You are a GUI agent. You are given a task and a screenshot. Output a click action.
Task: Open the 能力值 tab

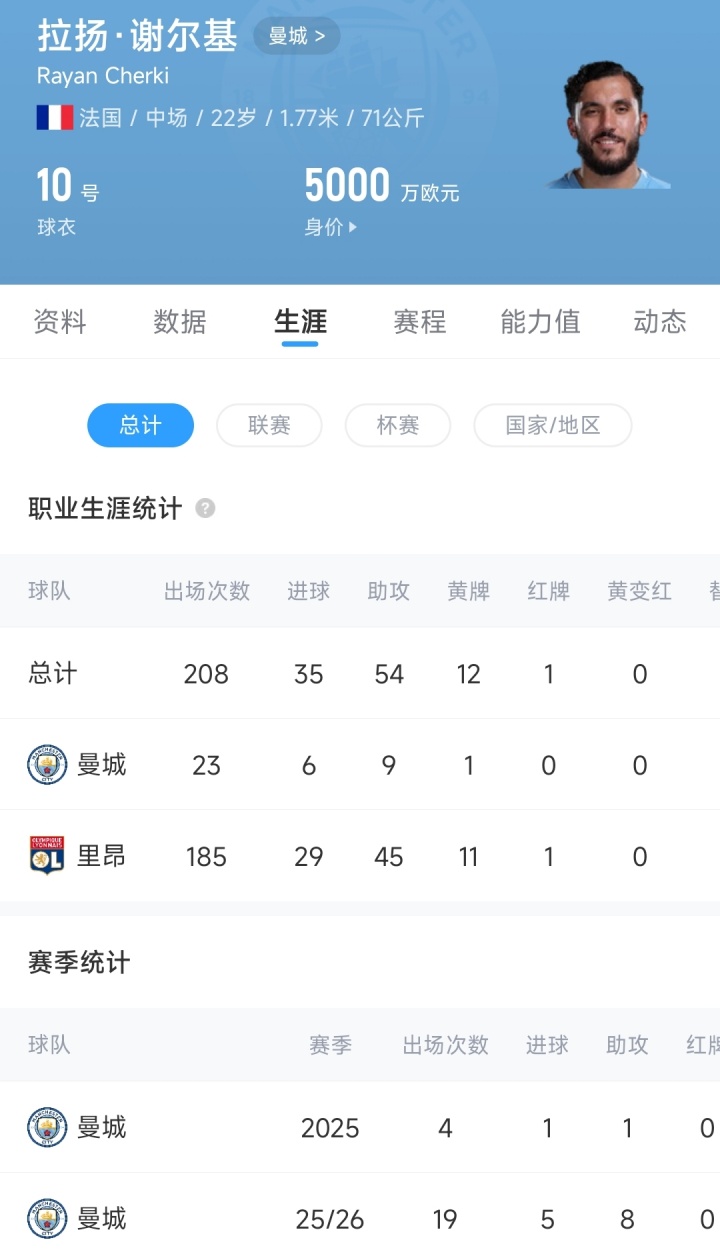[x=540, y=322]
